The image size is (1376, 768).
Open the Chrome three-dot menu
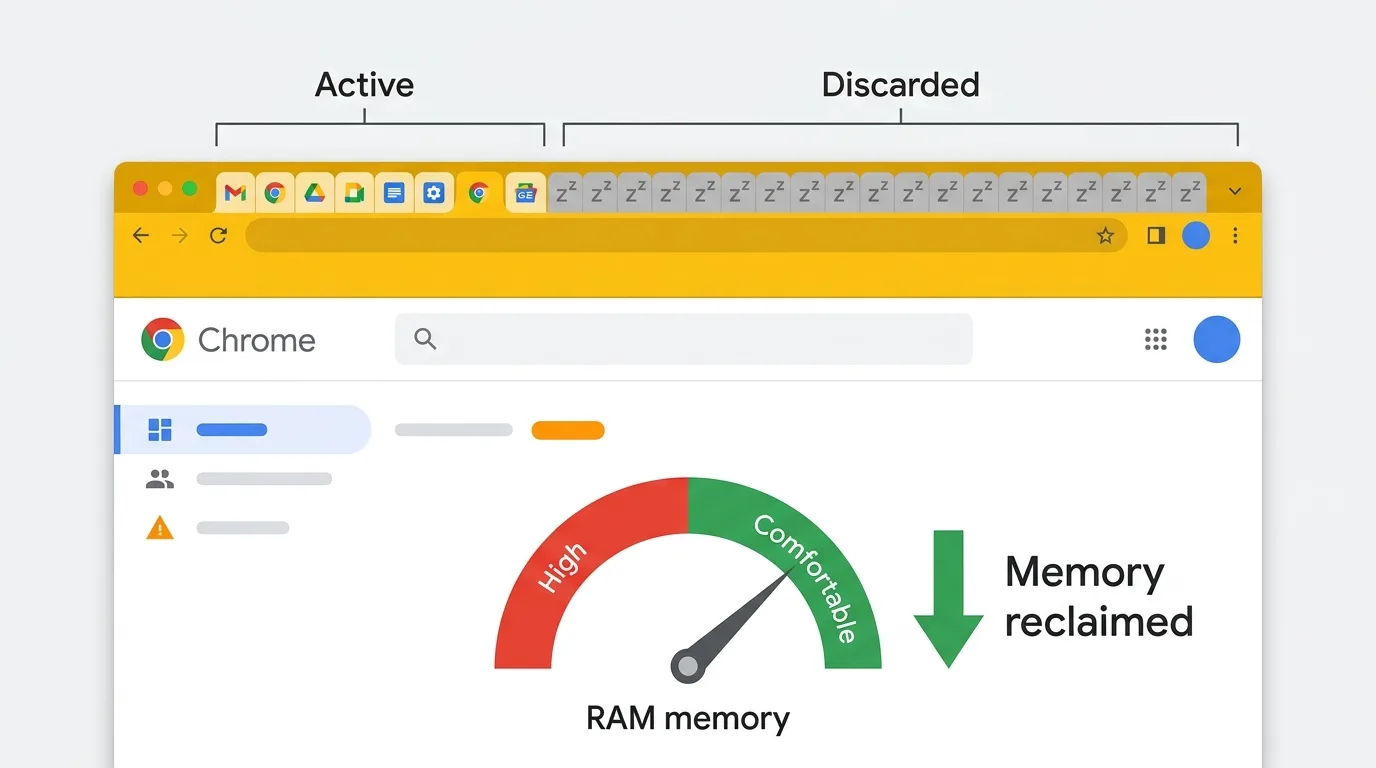1236,236
